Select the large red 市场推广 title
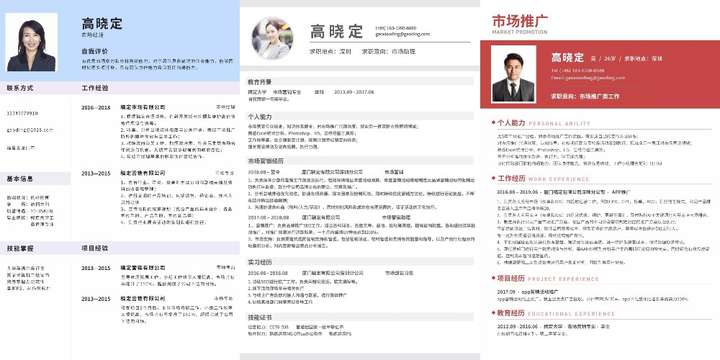The height and width of the screenshot is (360, 720). pos(519,21)
